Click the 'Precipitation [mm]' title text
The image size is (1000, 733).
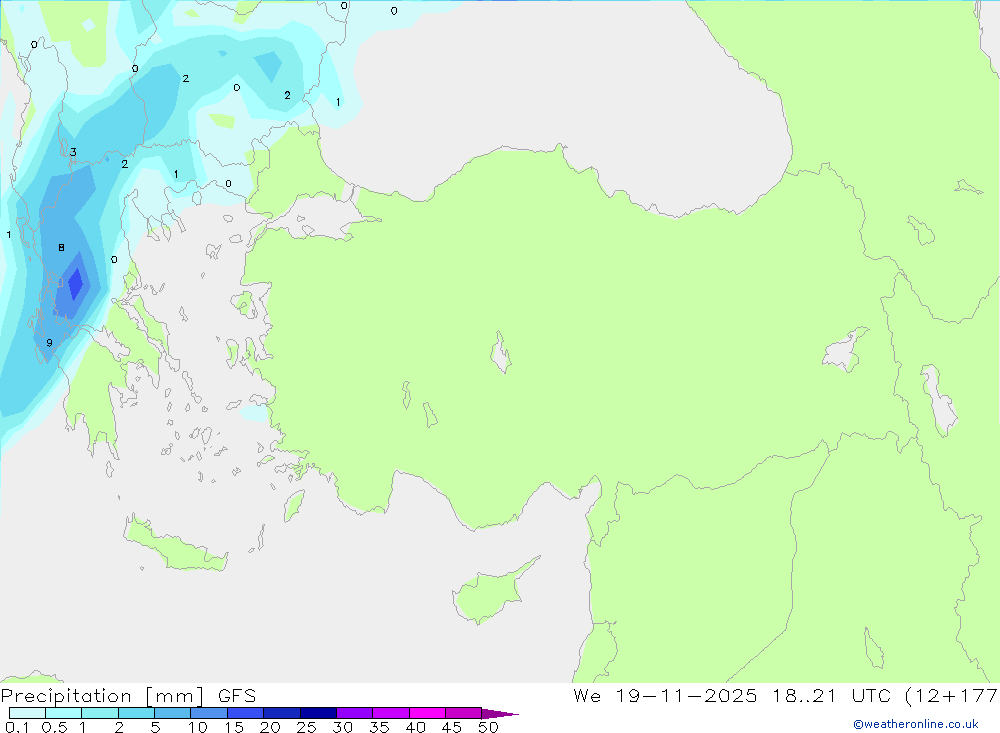pyautogui.click(x=102, y=696)
